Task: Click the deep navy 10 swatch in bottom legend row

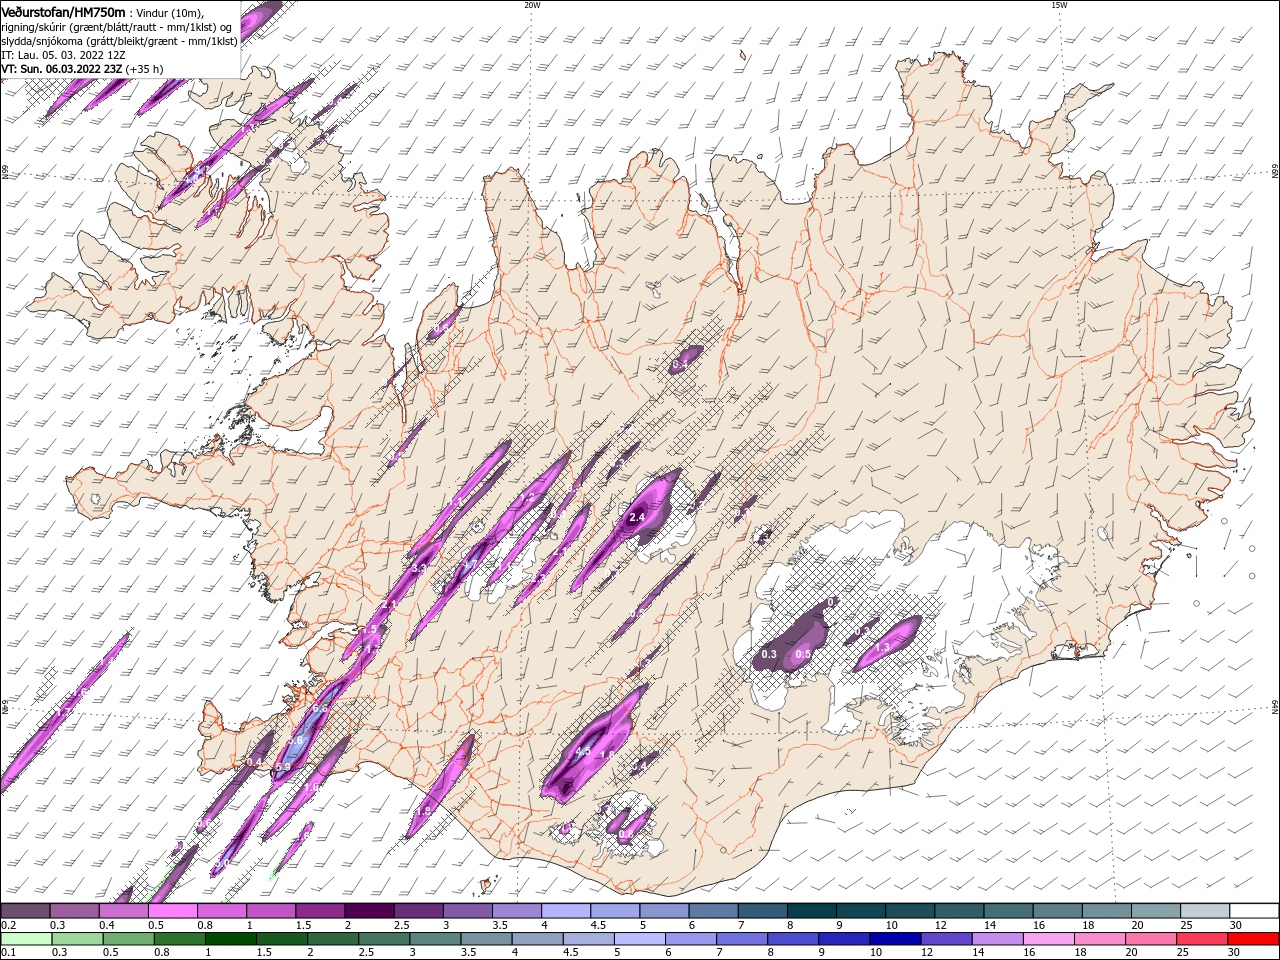Action: pos(895,939)
